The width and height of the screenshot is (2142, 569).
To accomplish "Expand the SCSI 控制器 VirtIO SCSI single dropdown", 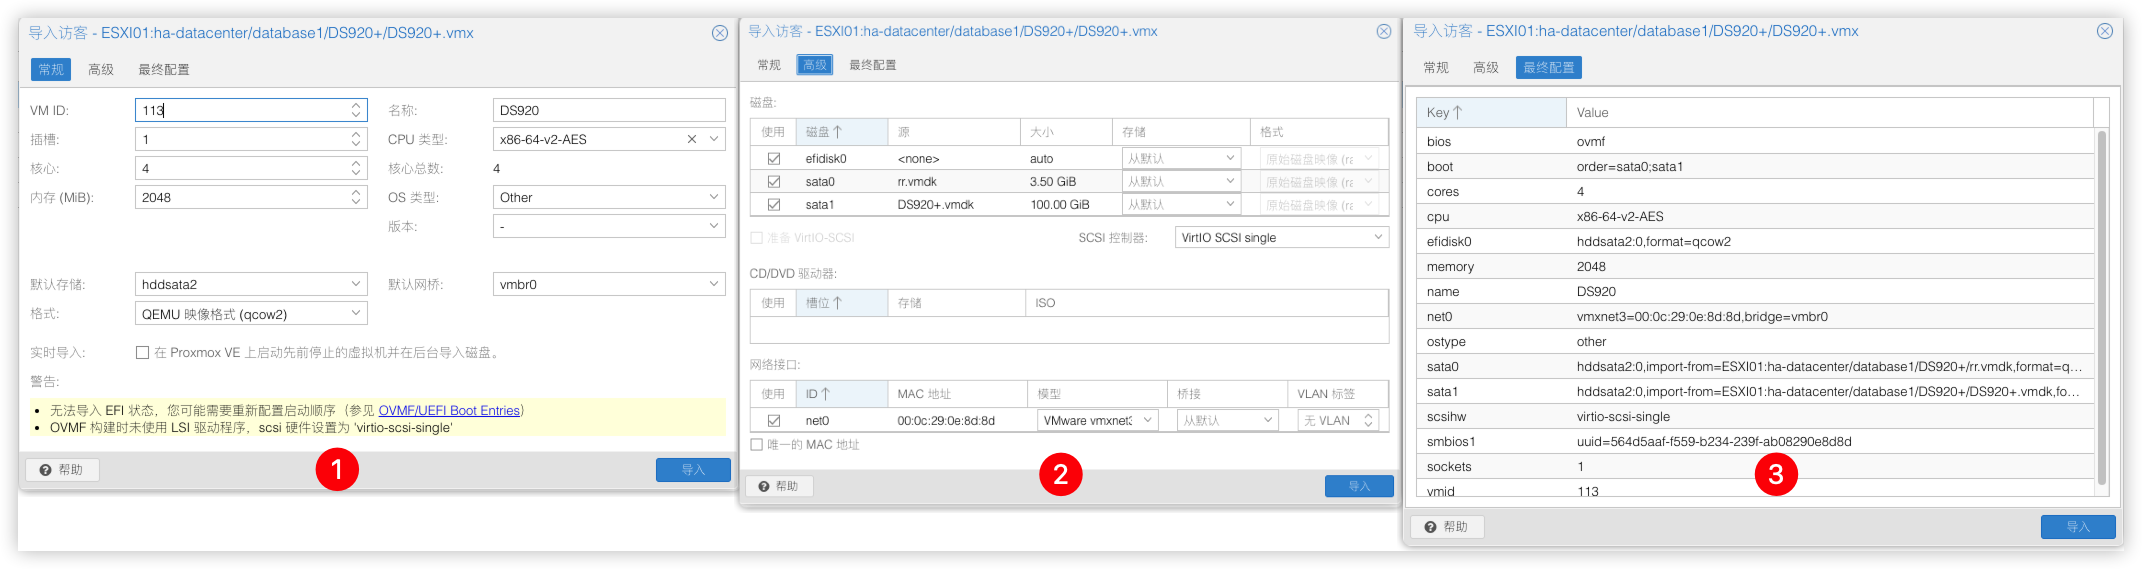I will coord(1378,237).
